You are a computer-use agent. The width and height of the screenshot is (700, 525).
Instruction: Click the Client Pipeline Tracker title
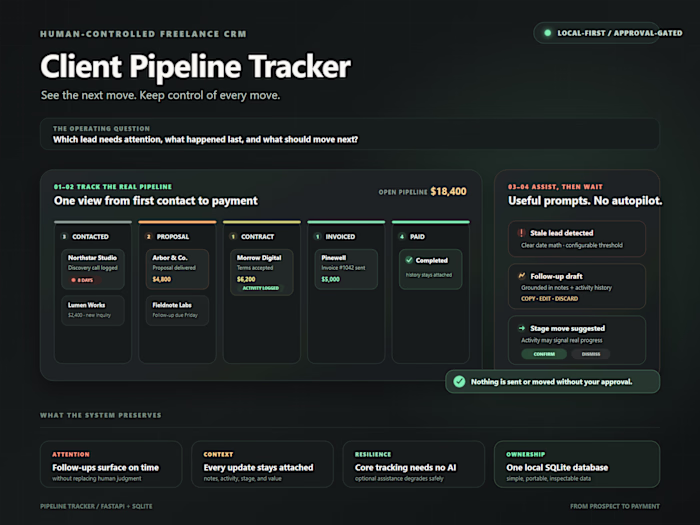[196, 67]
